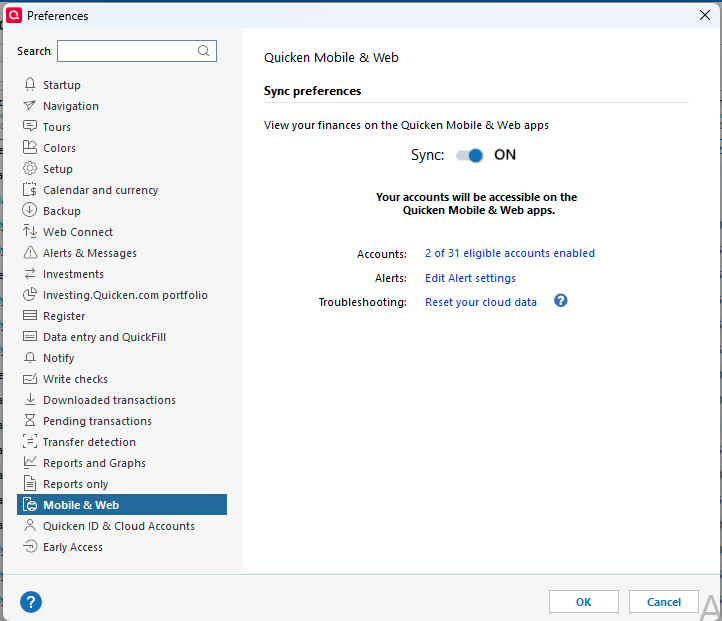Select the Setup preferences entry
Image resolution: width=722 pixels, height=621 pixels.
[58, 169]
